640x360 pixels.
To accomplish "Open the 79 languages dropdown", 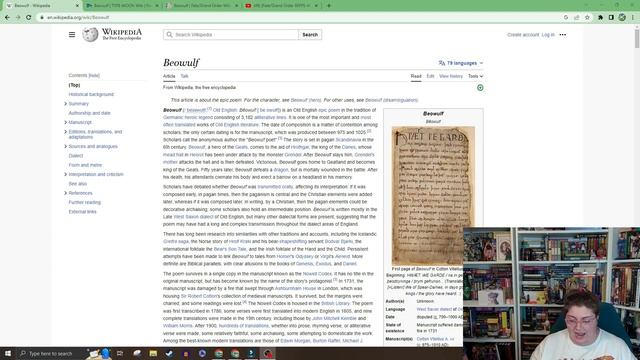I will 461,63.
